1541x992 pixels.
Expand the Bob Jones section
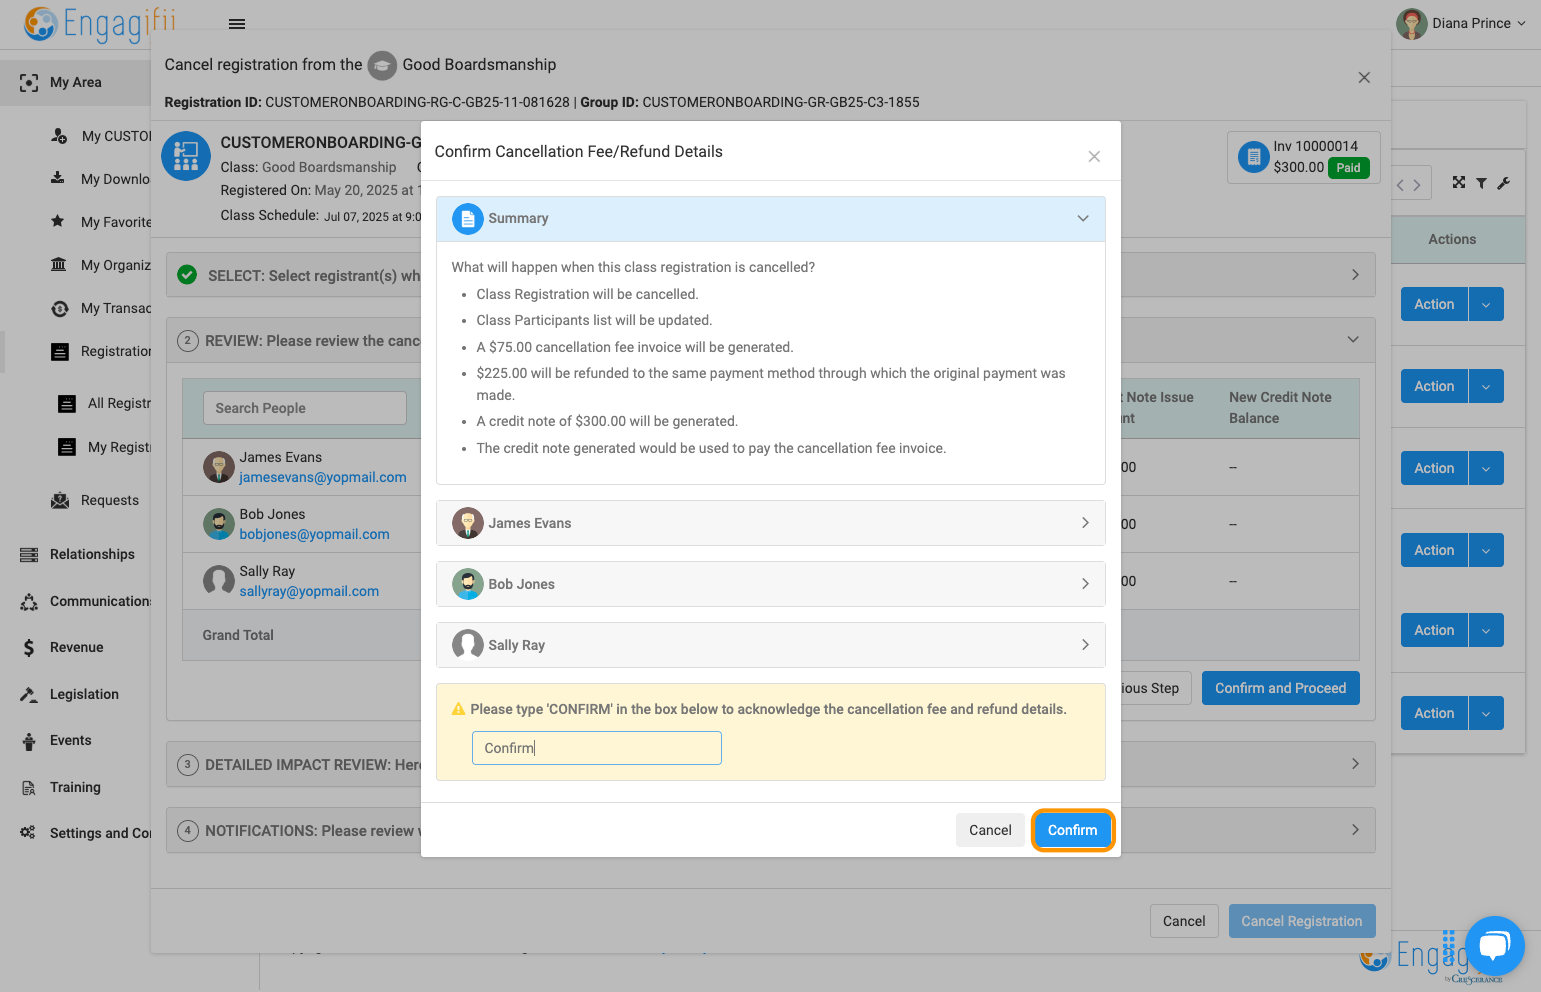(1085, 584)
